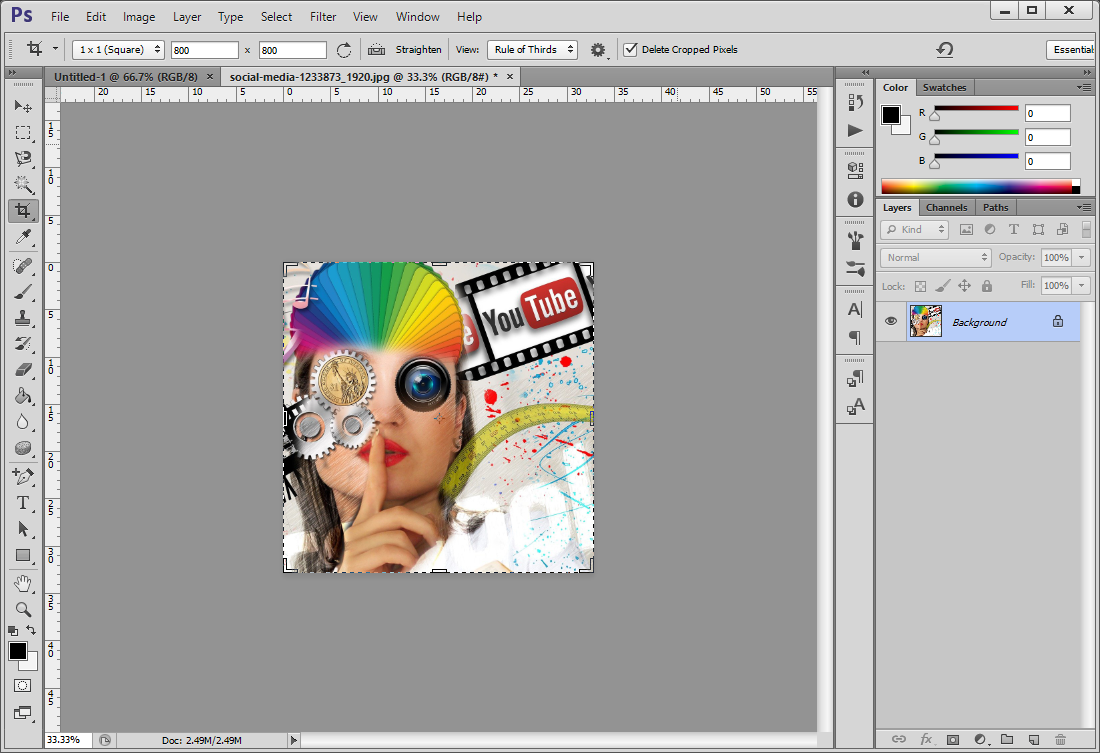Select the Move tool

point(23,106)
